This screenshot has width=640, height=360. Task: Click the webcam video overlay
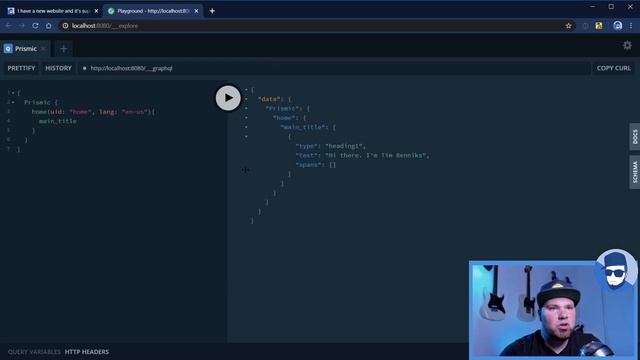pos(554,310)
